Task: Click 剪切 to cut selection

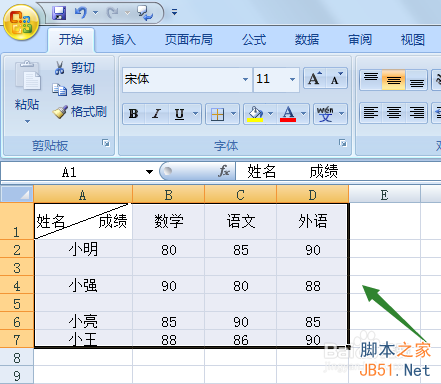Action: pyautogui.click(x=74, y=68)
